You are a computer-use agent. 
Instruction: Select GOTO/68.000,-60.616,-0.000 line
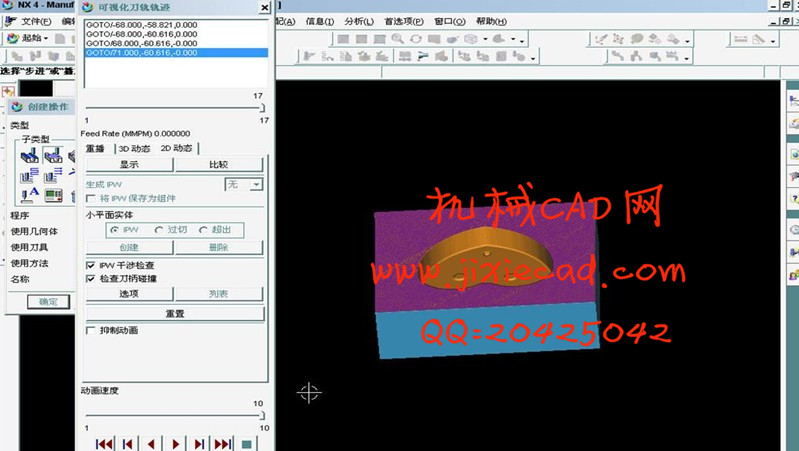pos(176,43)
